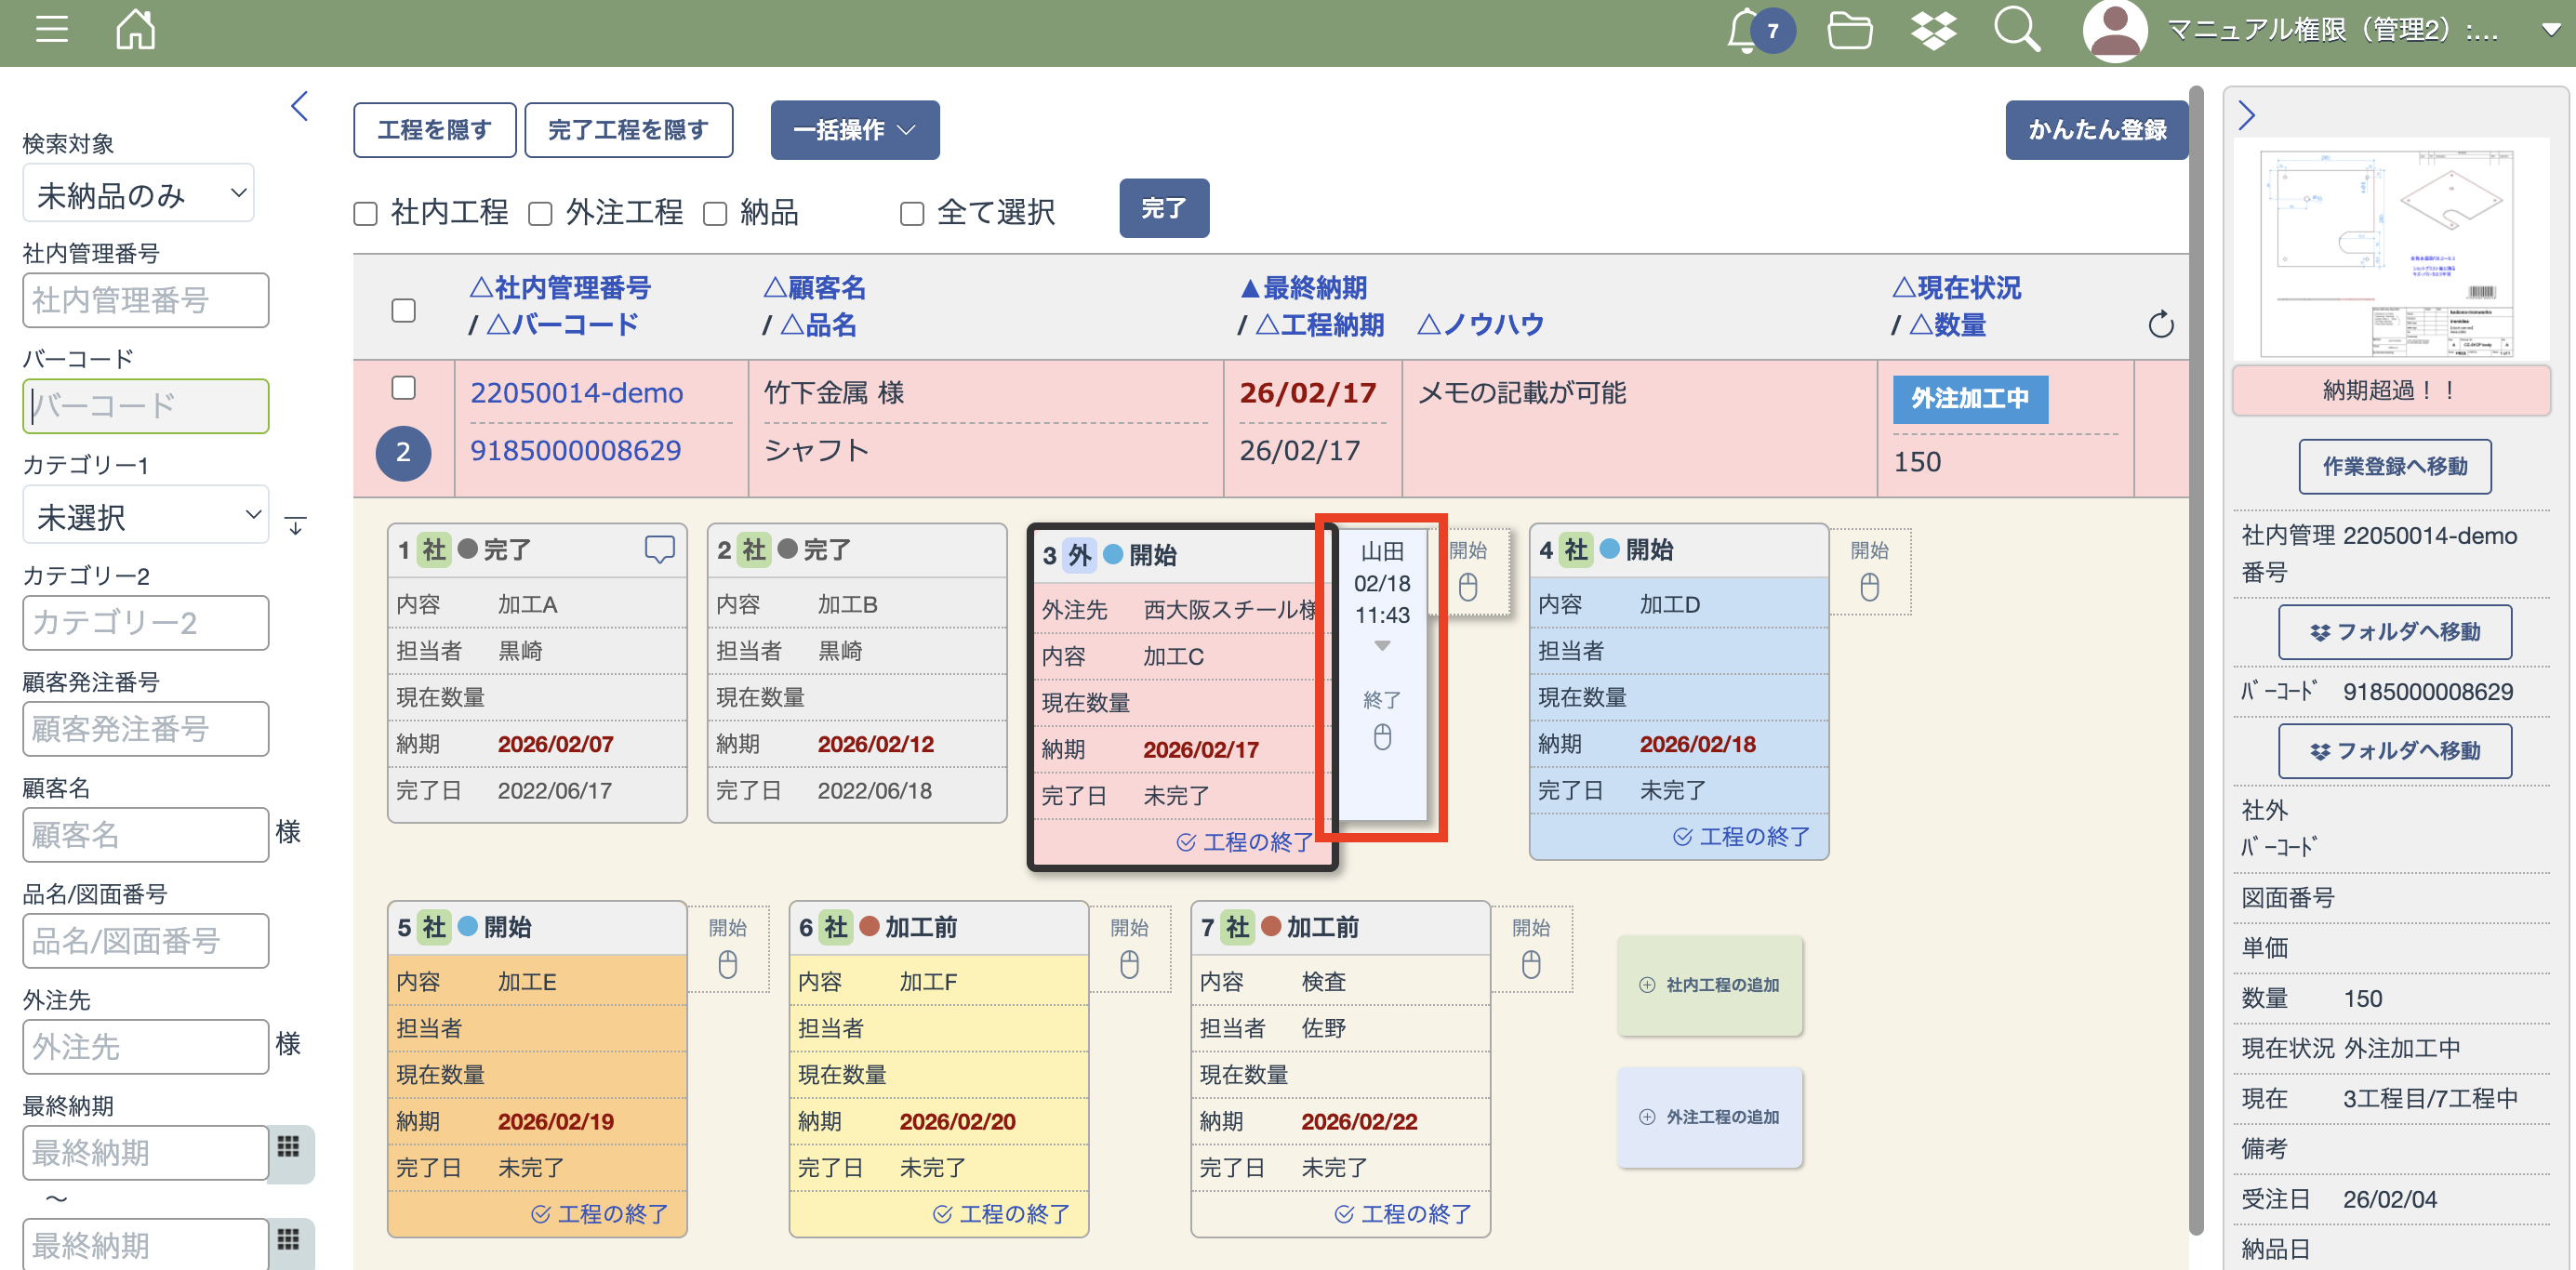
Task: Click the かんたん登録 button
Action: click(x=2096, y=130)
